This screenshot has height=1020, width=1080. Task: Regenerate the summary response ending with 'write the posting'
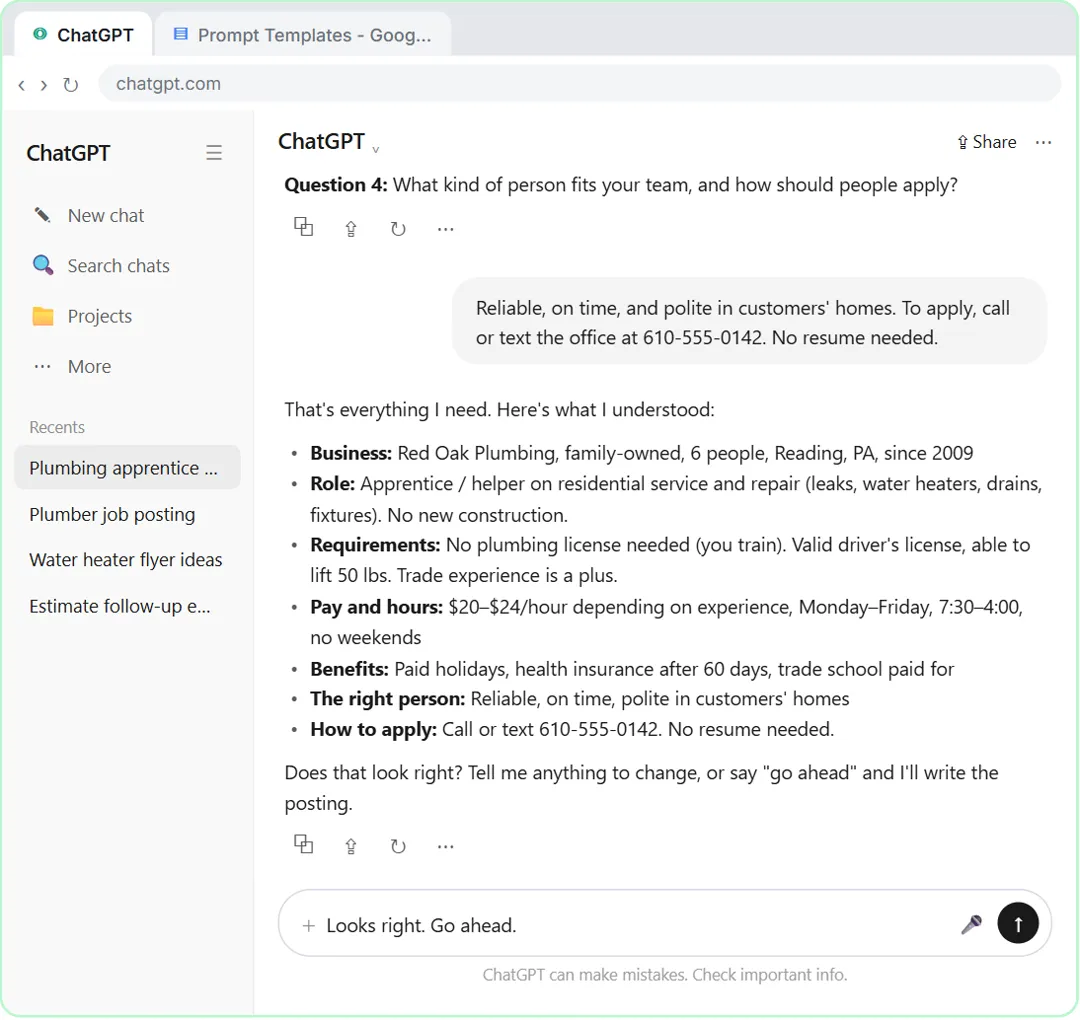[x=398, y=846]
